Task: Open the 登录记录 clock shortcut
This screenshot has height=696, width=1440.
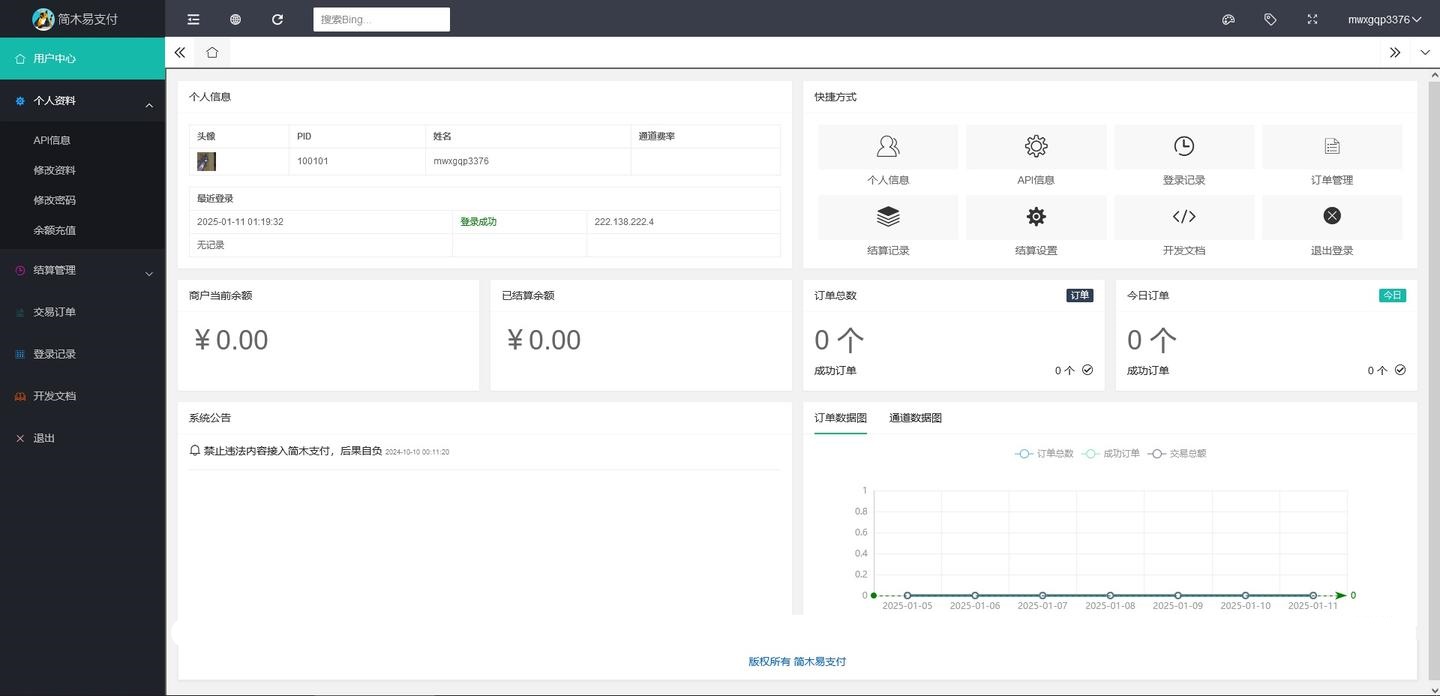Action: click(1183, 147)
